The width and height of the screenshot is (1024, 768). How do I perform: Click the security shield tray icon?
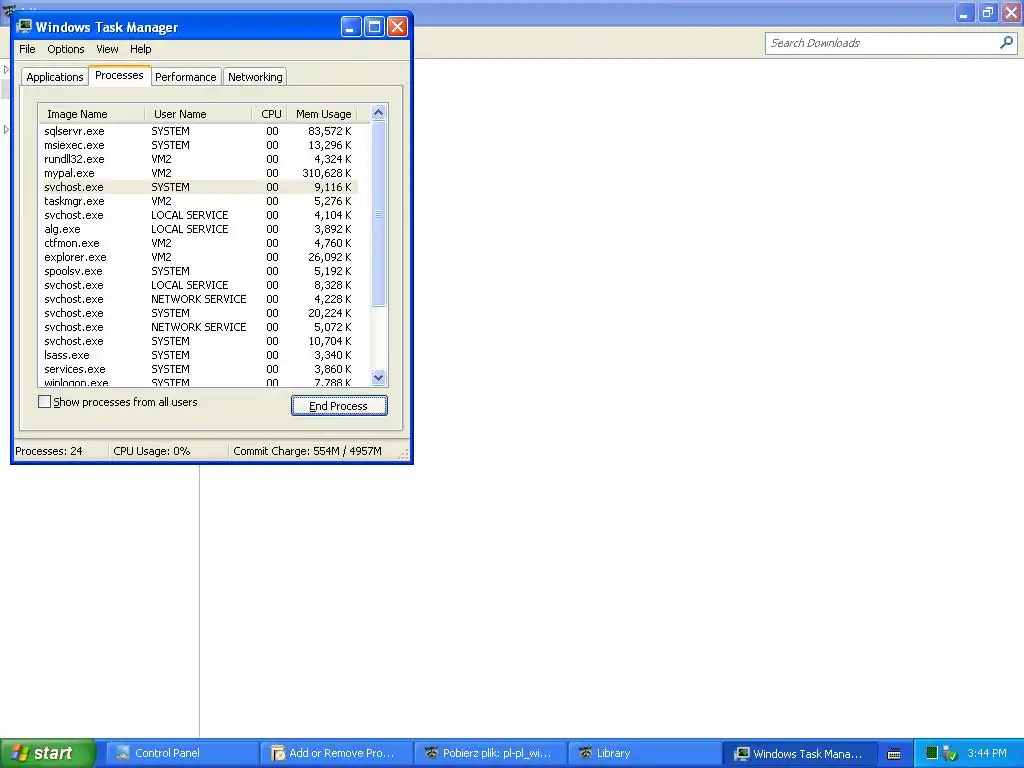point(950,754)
